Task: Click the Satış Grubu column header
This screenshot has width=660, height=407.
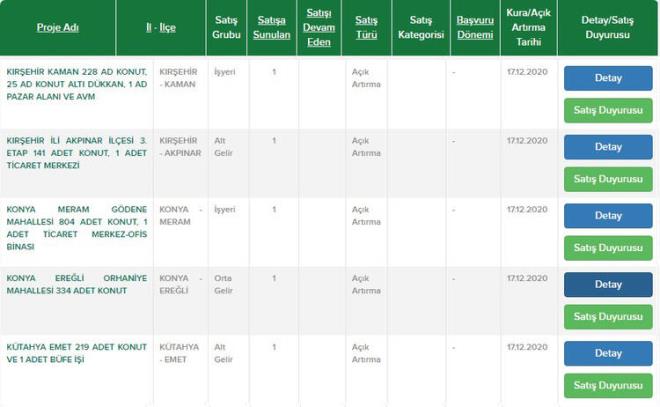Action: click(x=225, y=27)
